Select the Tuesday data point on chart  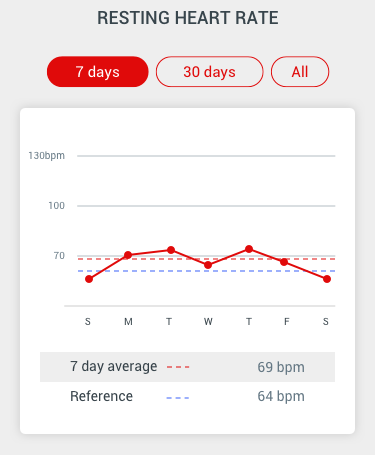pyautogui.click(x=171, y=250)
